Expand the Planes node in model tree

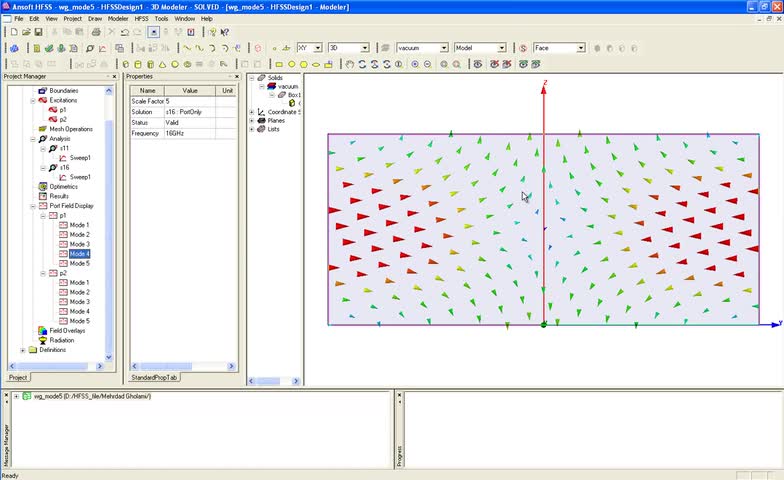pos(252,120)
